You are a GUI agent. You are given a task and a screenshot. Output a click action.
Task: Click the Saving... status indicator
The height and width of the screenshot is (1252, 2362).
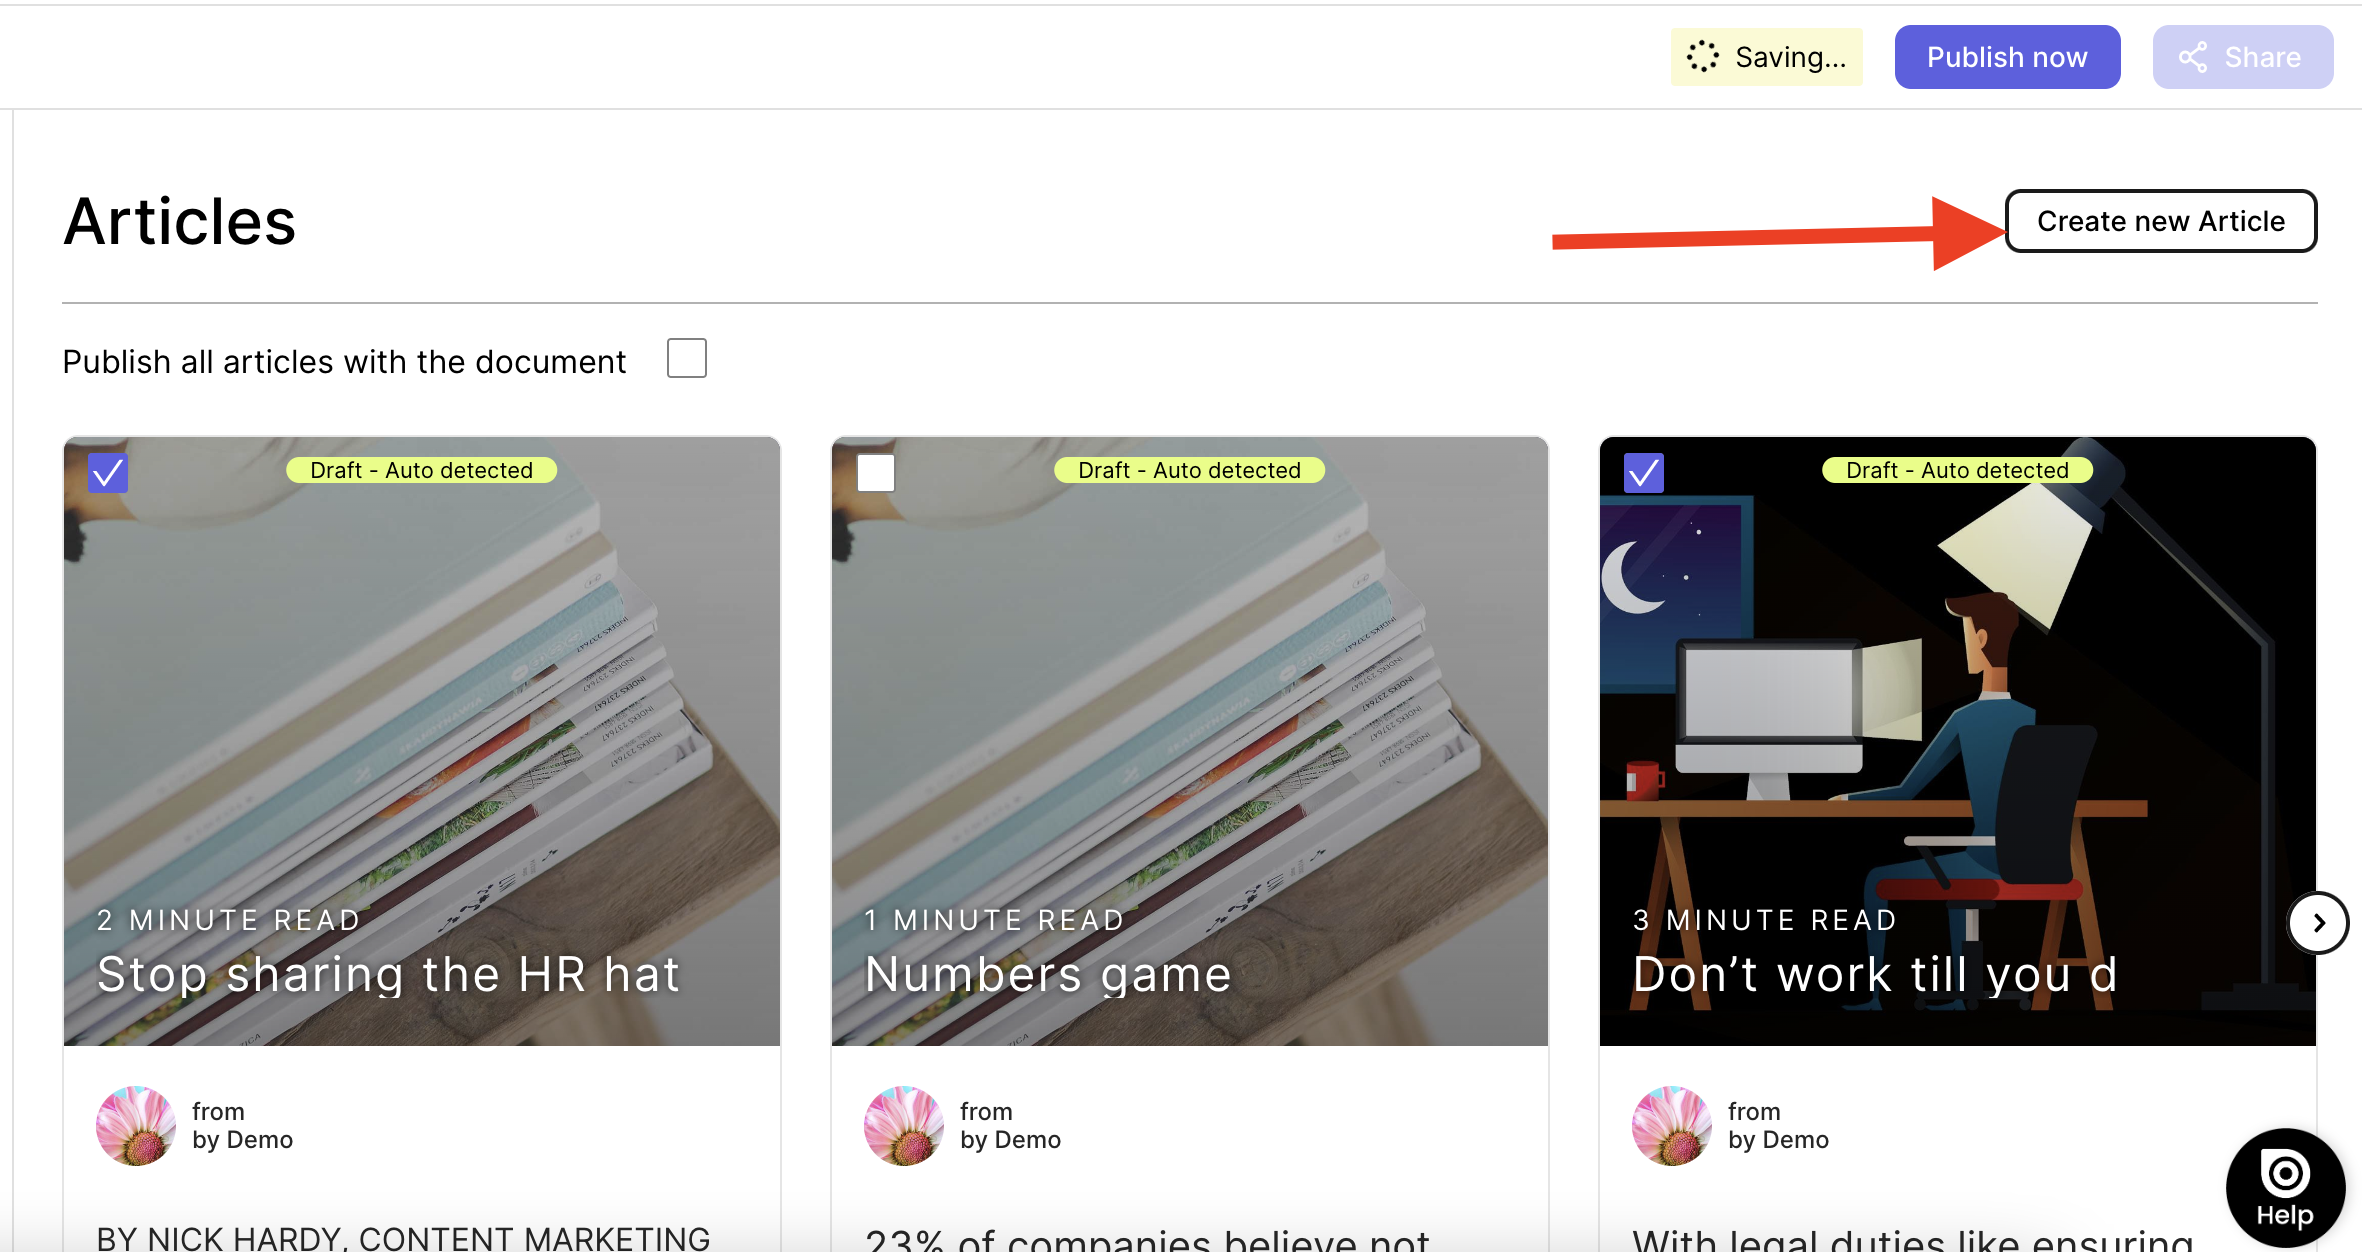tap(1767, 57)
